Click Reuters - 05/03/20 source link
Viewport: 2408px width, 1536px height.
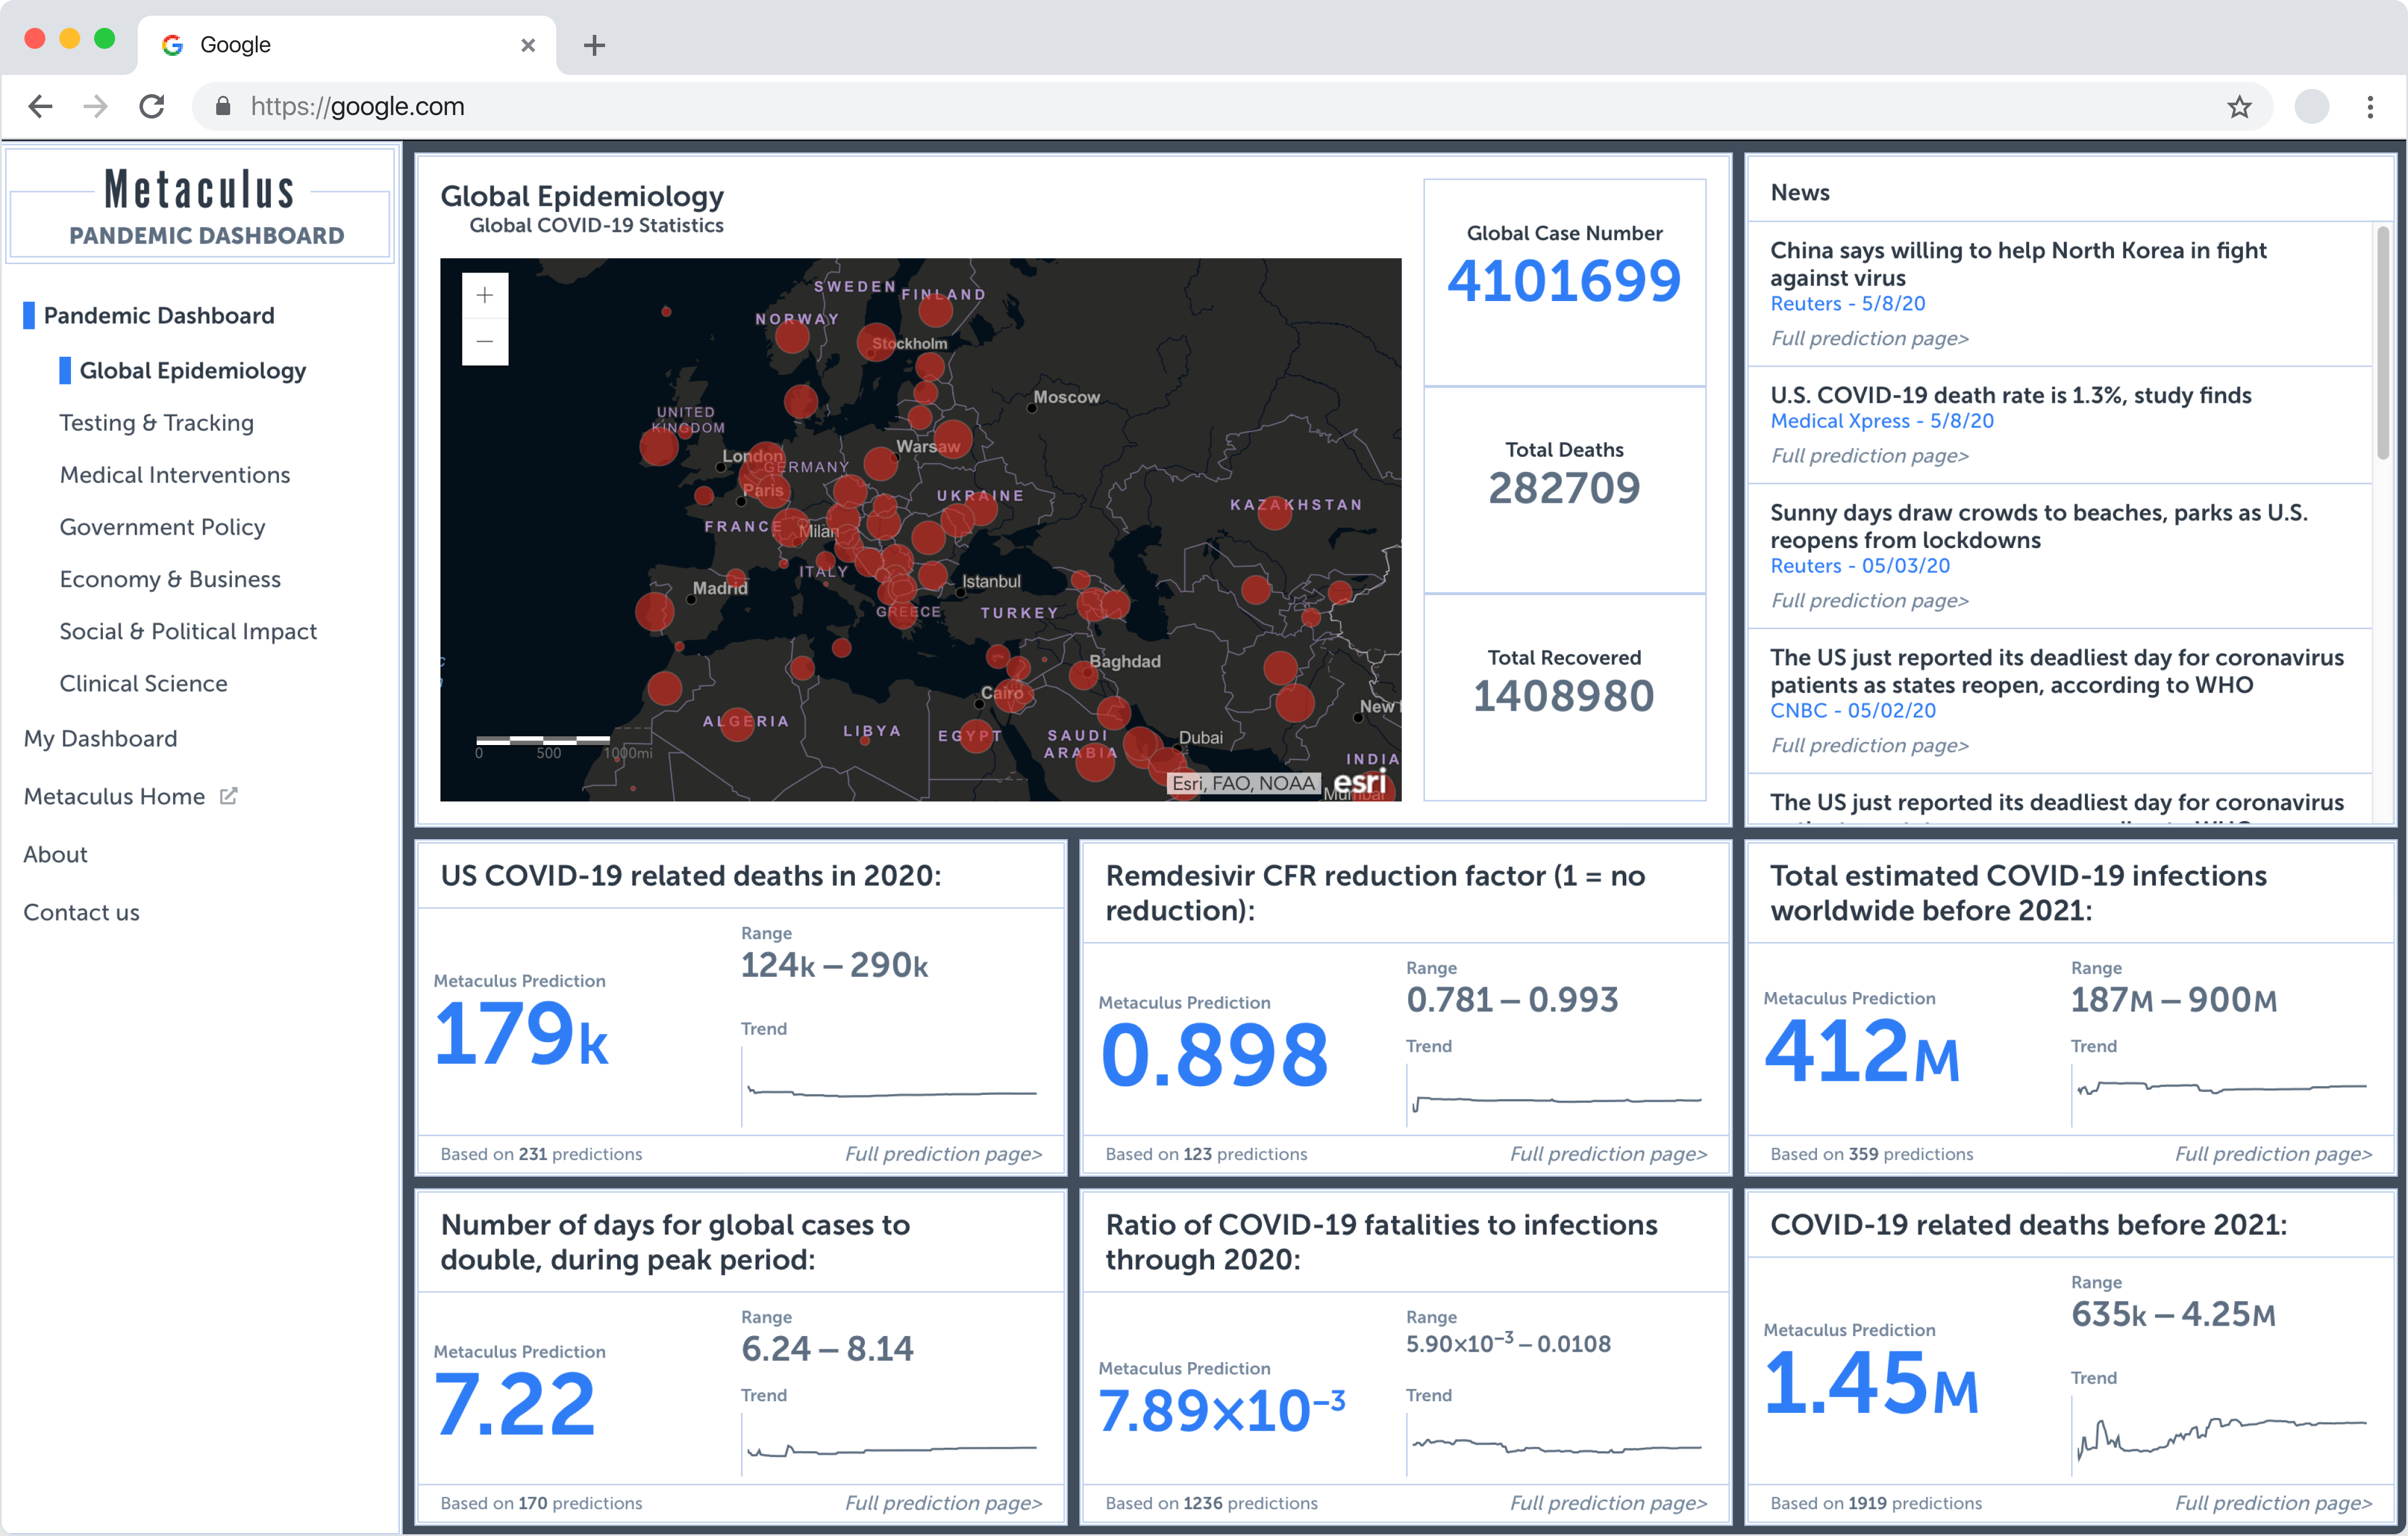pyautogui.click(x=1859, y=565)
